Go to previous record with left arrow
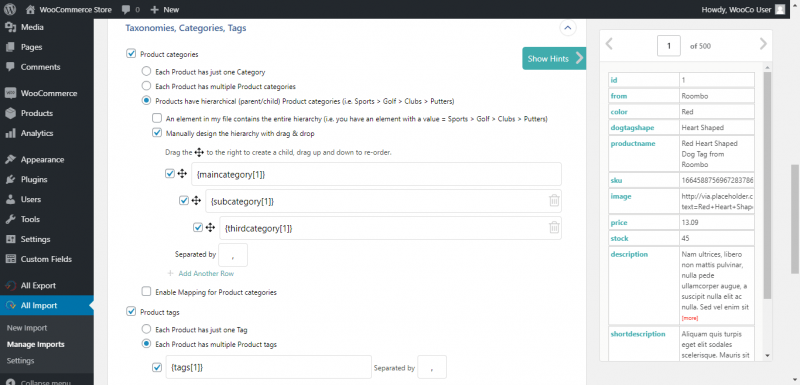Viewport: 800px width, 385px height. point(609,44)
